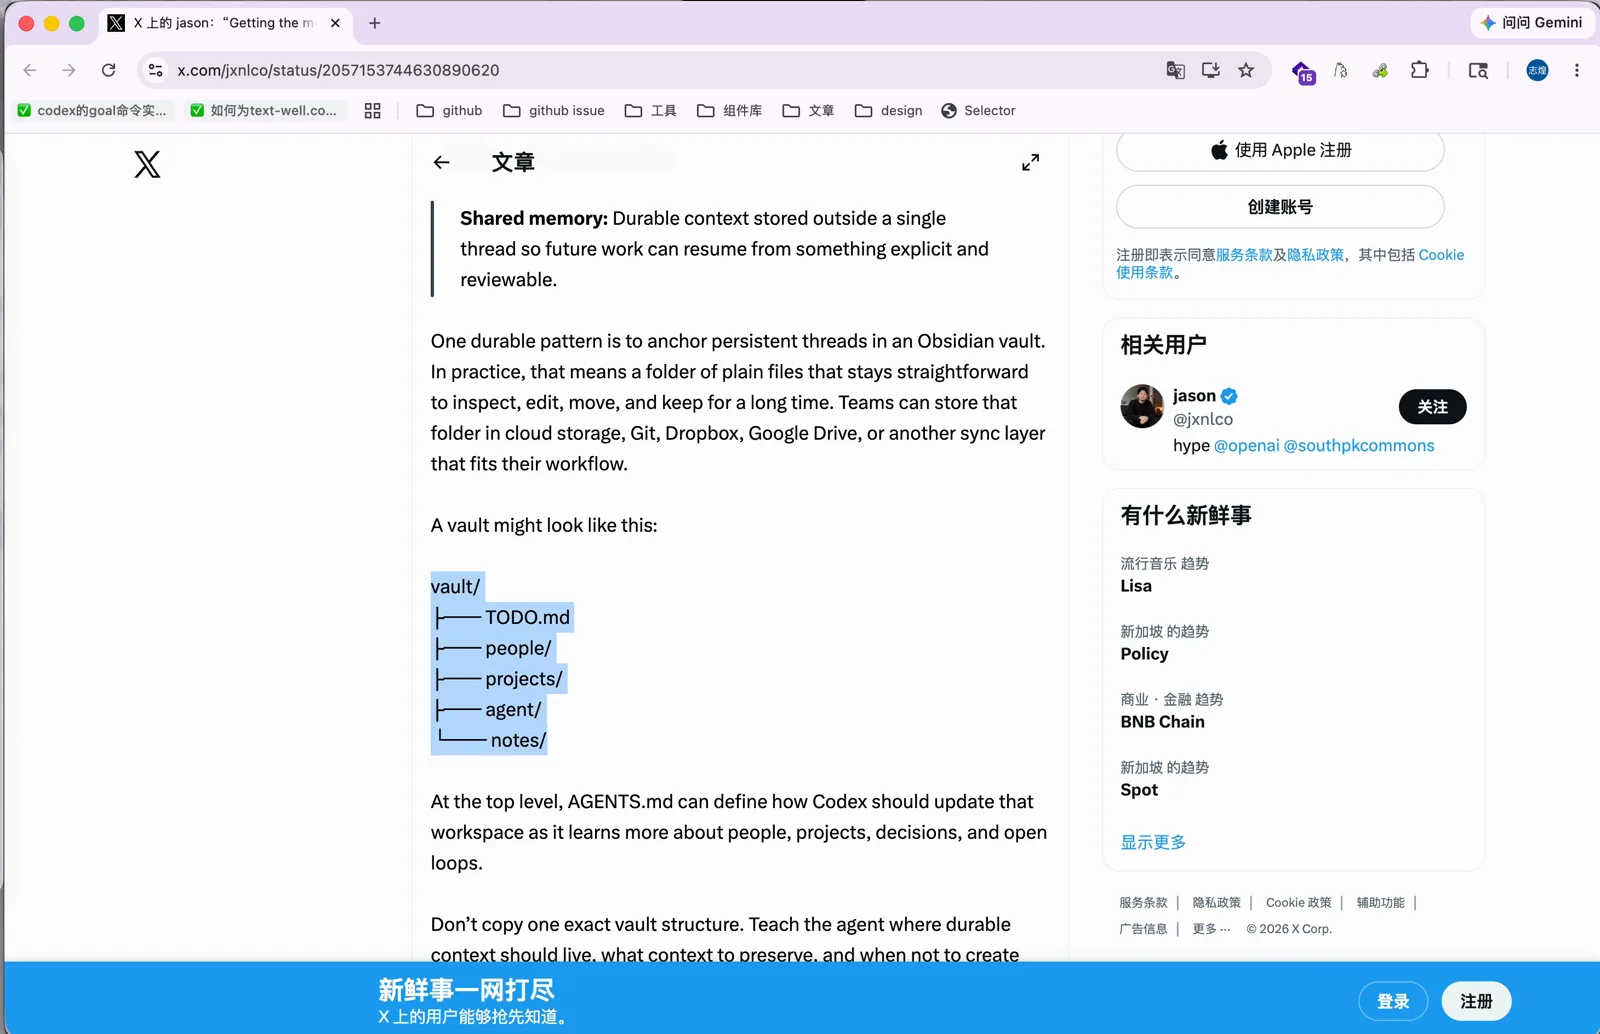Click 显示更多 under trends
This screenshot has height=1034, width=1600.
coord(1153,842)
